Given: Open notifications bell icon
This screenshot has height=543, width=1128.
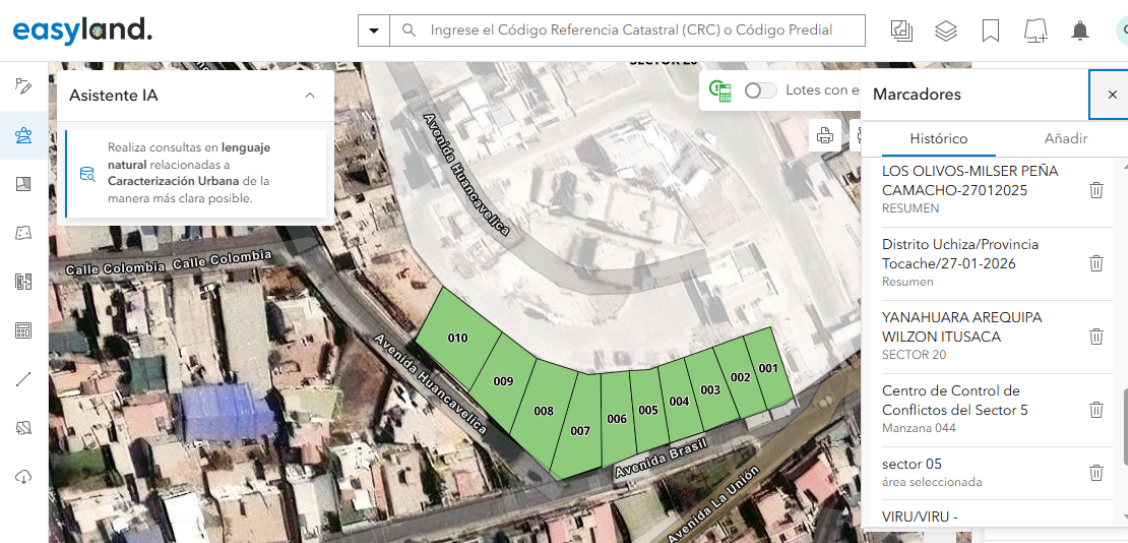Looking at the screenshot, I should (1080, 31).
